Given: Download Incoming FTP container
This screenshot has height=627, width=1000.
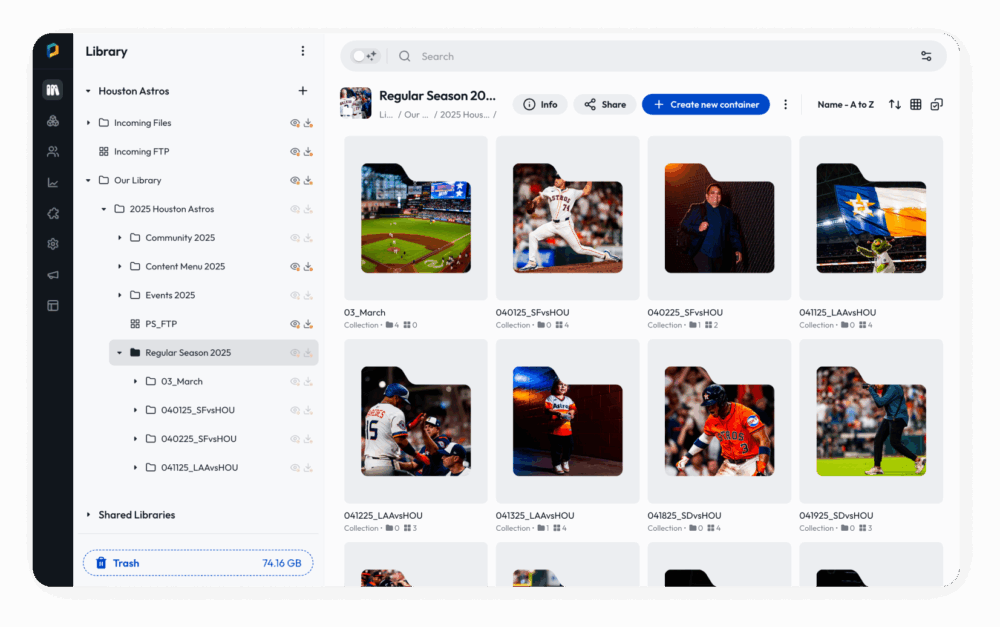Looking at the screenshot, I should coord(308,152).
